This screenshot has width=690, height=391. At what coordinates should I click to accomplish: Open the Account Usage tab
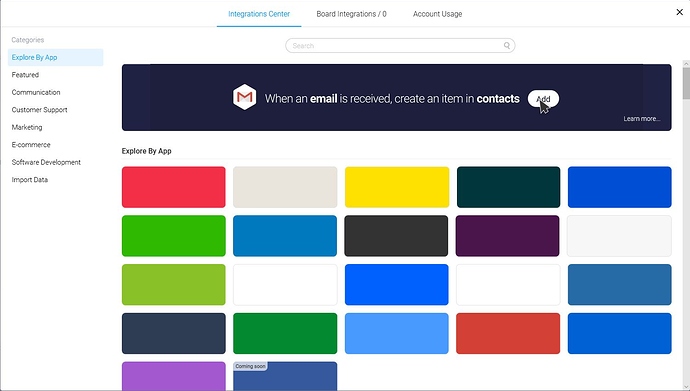[x=437, y=14]
